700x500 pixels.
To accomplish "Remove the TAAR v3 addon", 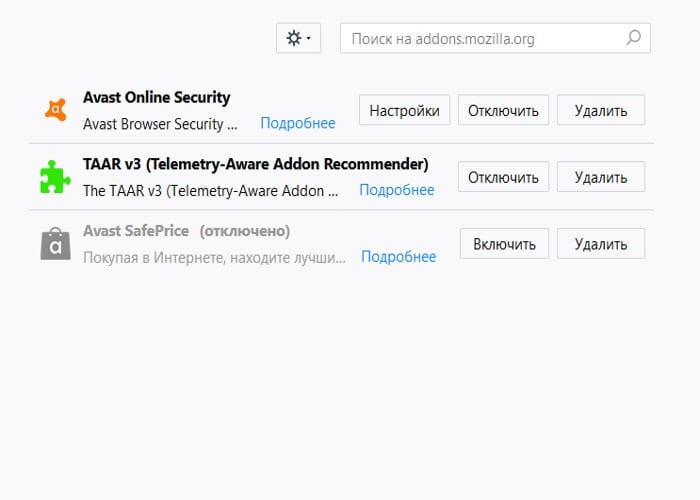I will tap(601, 177).
